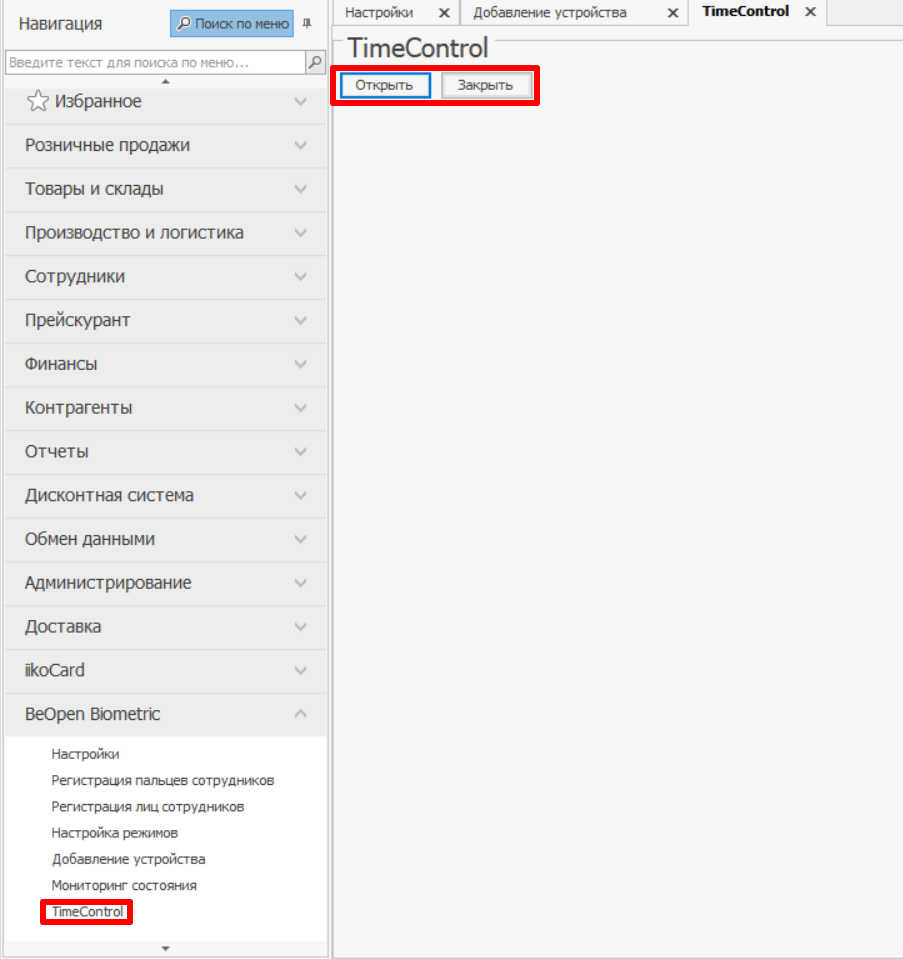The width and height of the screenshot is (903, 959).
Task: Expand the Товары и склады chevron
Action: point(300,189)
